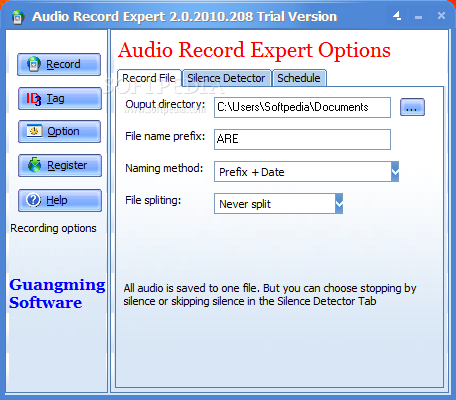Screen dimensions: 456x400
Task: Click the 'Audio Record Expert Options' heading
Action: click(x=254, y=50)
